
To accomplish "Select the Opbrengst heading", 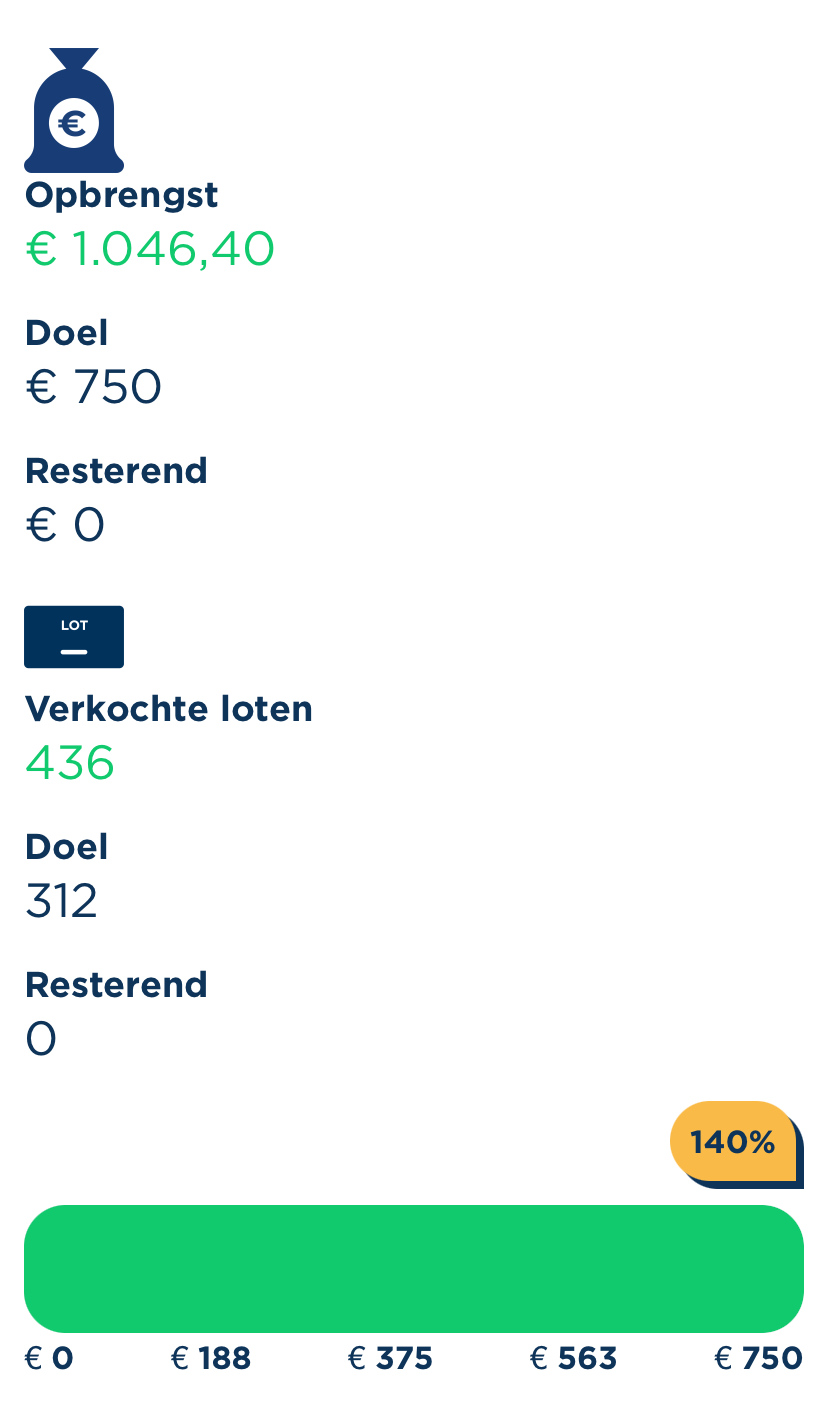I will 121,195.
